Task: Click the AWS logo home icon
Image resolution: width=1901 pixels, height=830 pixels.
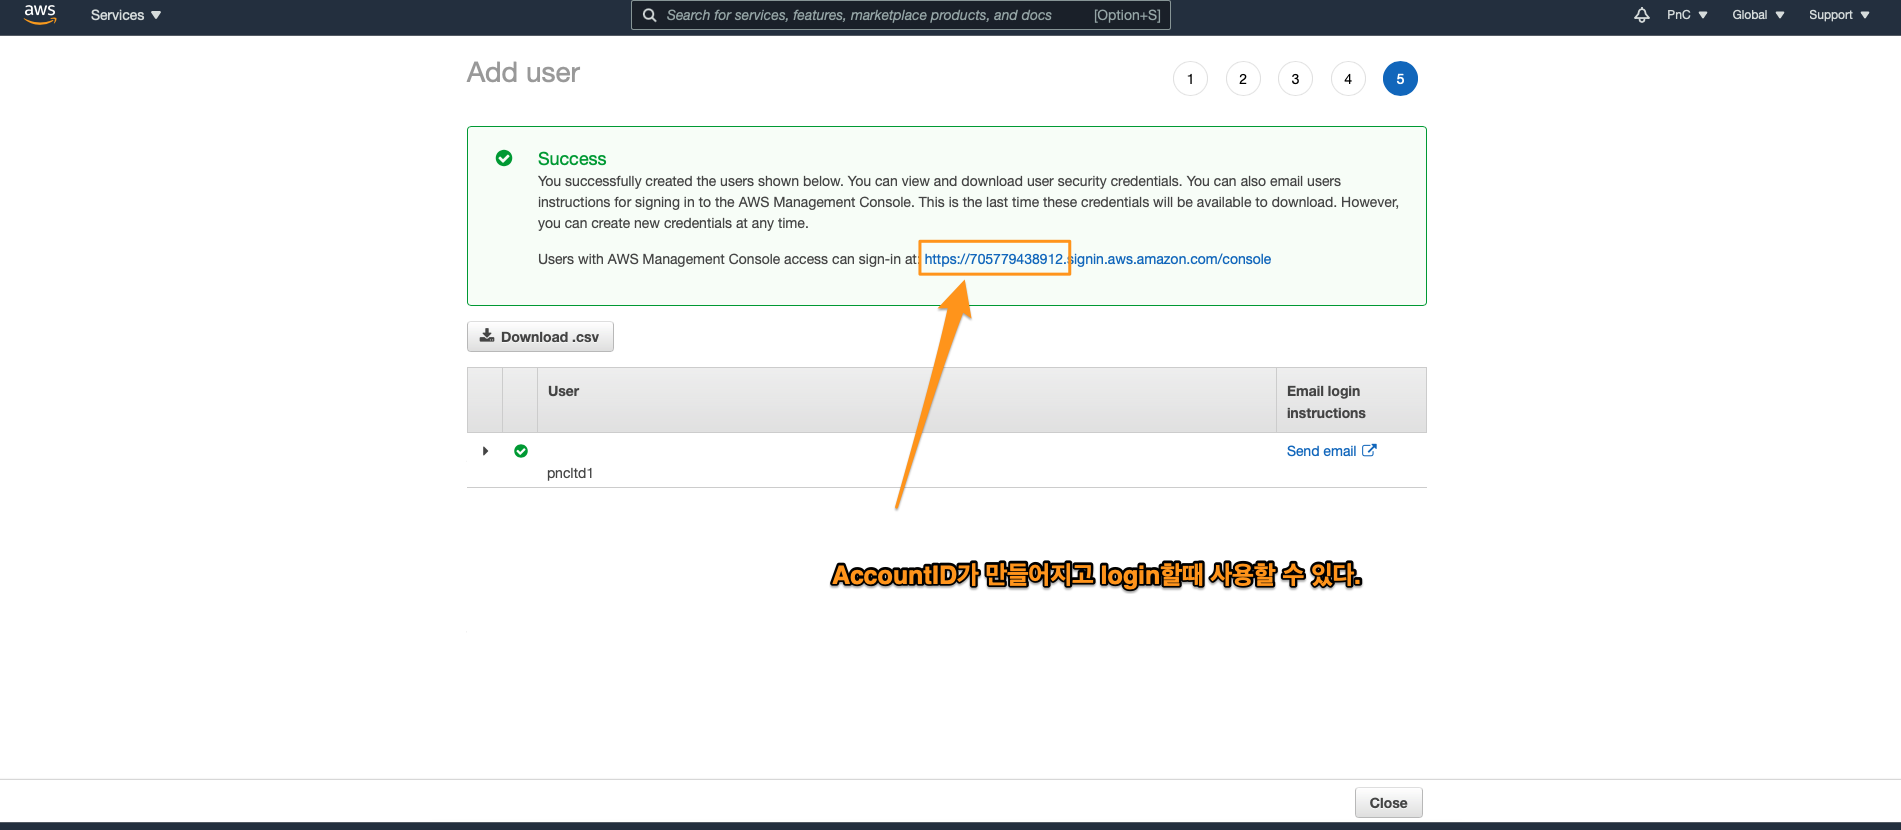Action: 40,14
